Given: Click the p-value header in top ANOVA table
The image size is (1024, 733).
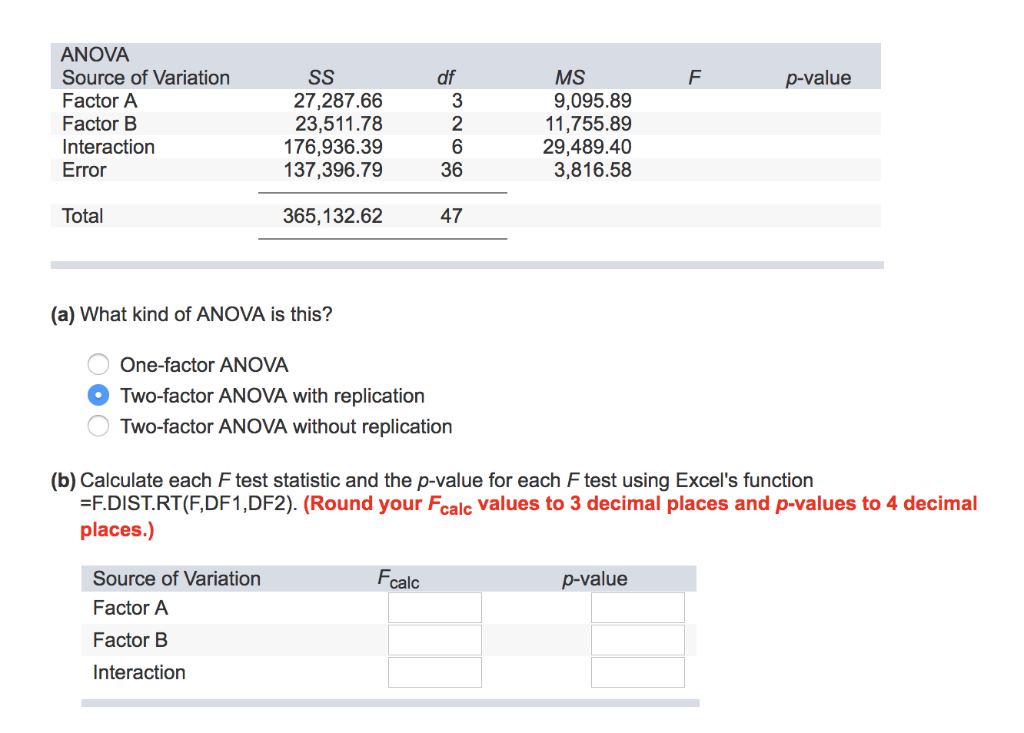Looking at the screenshot, I should (818, 78).
